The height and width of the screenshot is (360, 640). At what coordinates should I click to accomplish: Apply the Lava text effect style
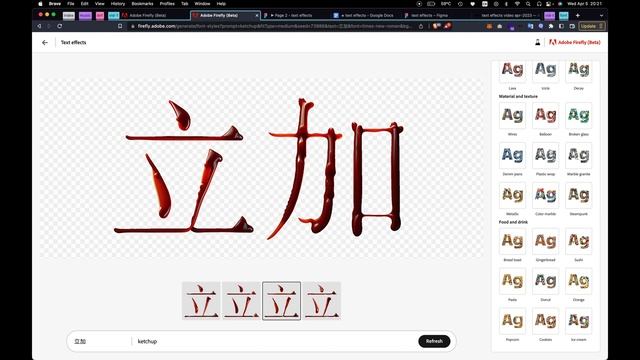click(512, 71)
